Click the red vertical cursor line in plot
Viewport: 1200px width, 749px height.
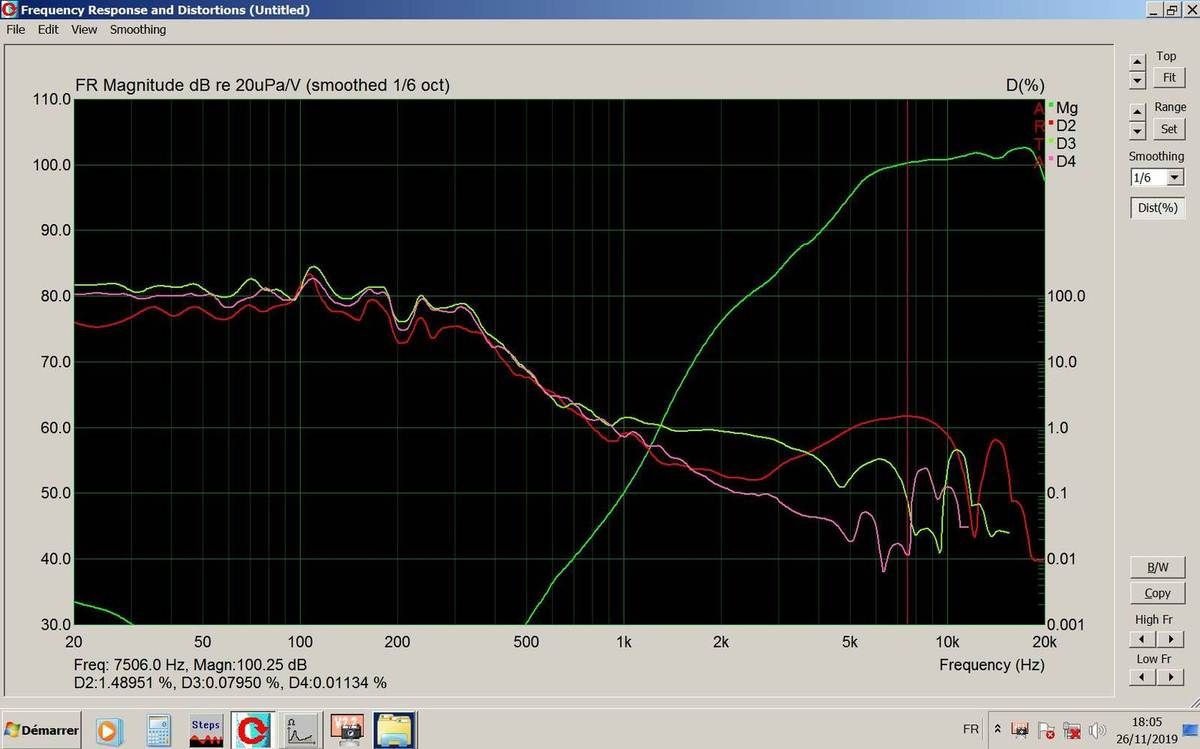(x=907, y=360)
